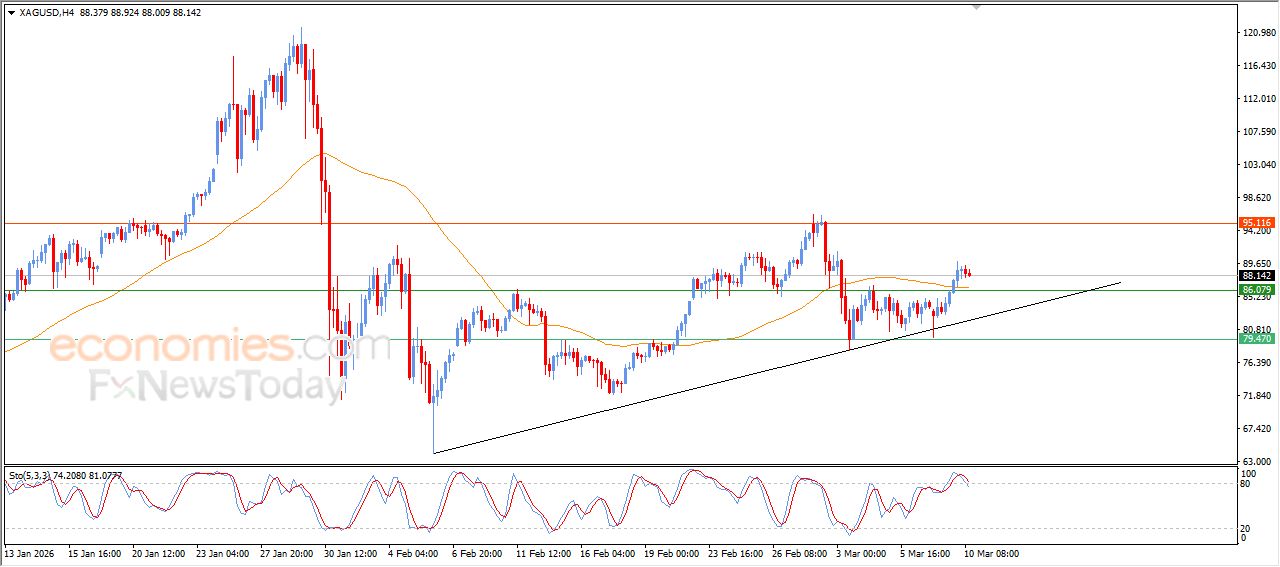Viewport: 1280px width, 567px height.
Task: Click the 13 Jan 2026 date label
Action: 31,553
